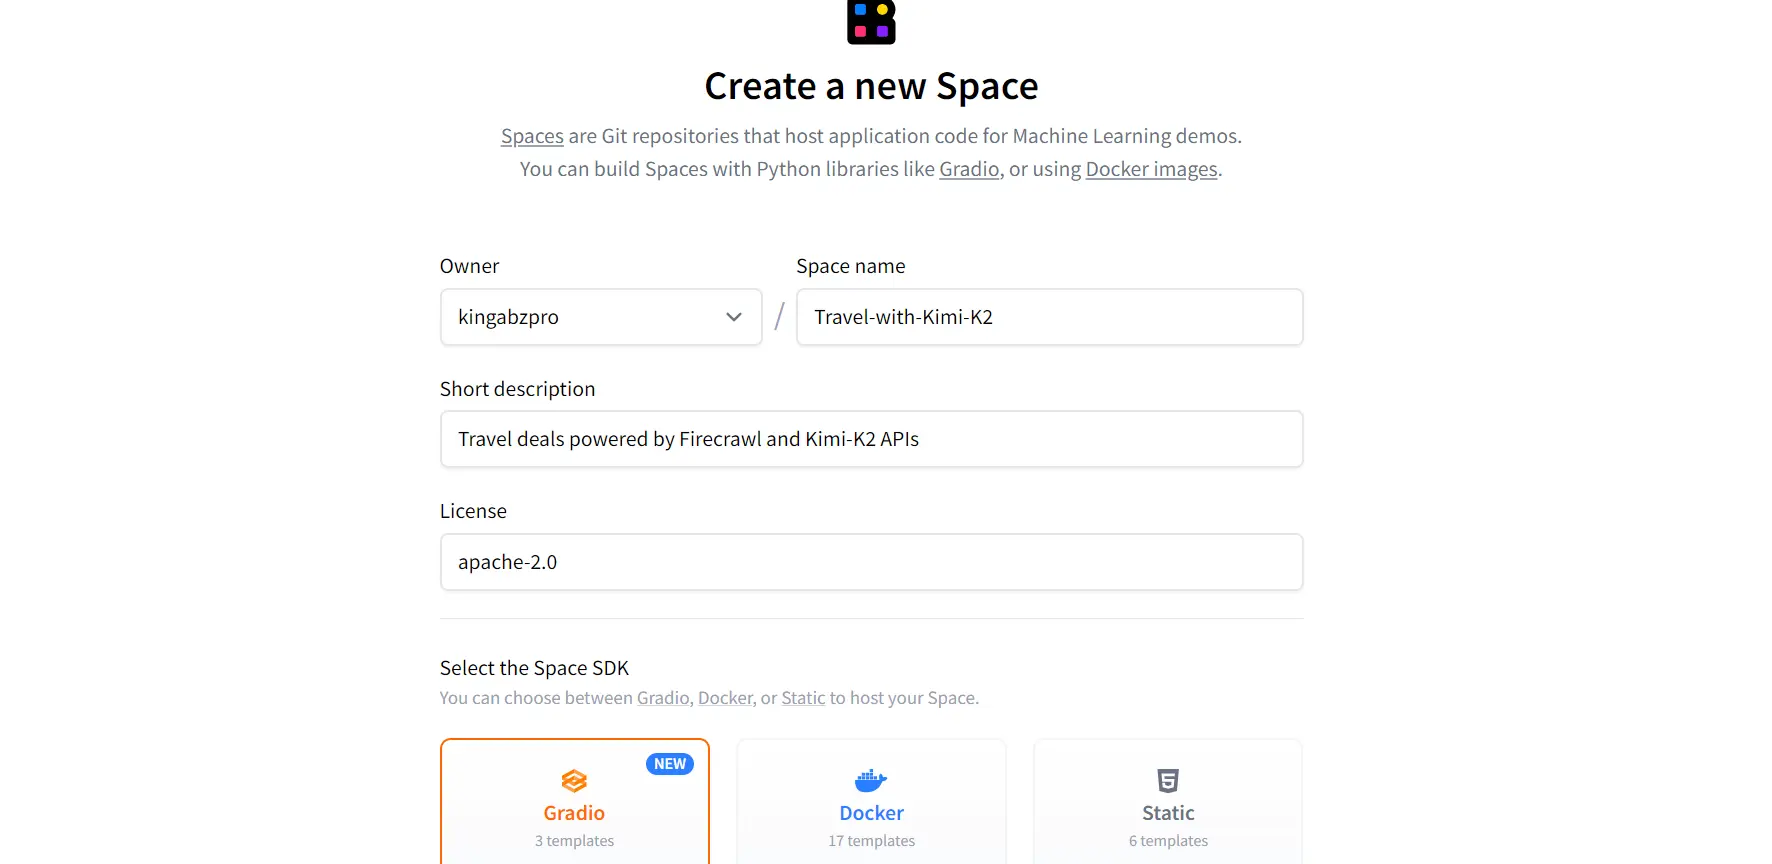This screenshot has height=864, width=1772.
Task: Open the Owner dropdown
Action: click(600, 317)
